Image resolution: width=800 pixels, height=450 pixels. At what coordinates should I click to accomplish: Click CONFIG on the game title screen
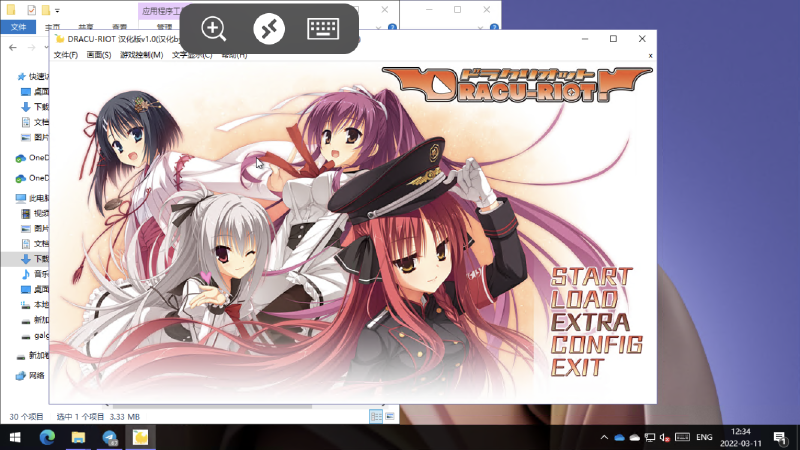pos(596,345)
